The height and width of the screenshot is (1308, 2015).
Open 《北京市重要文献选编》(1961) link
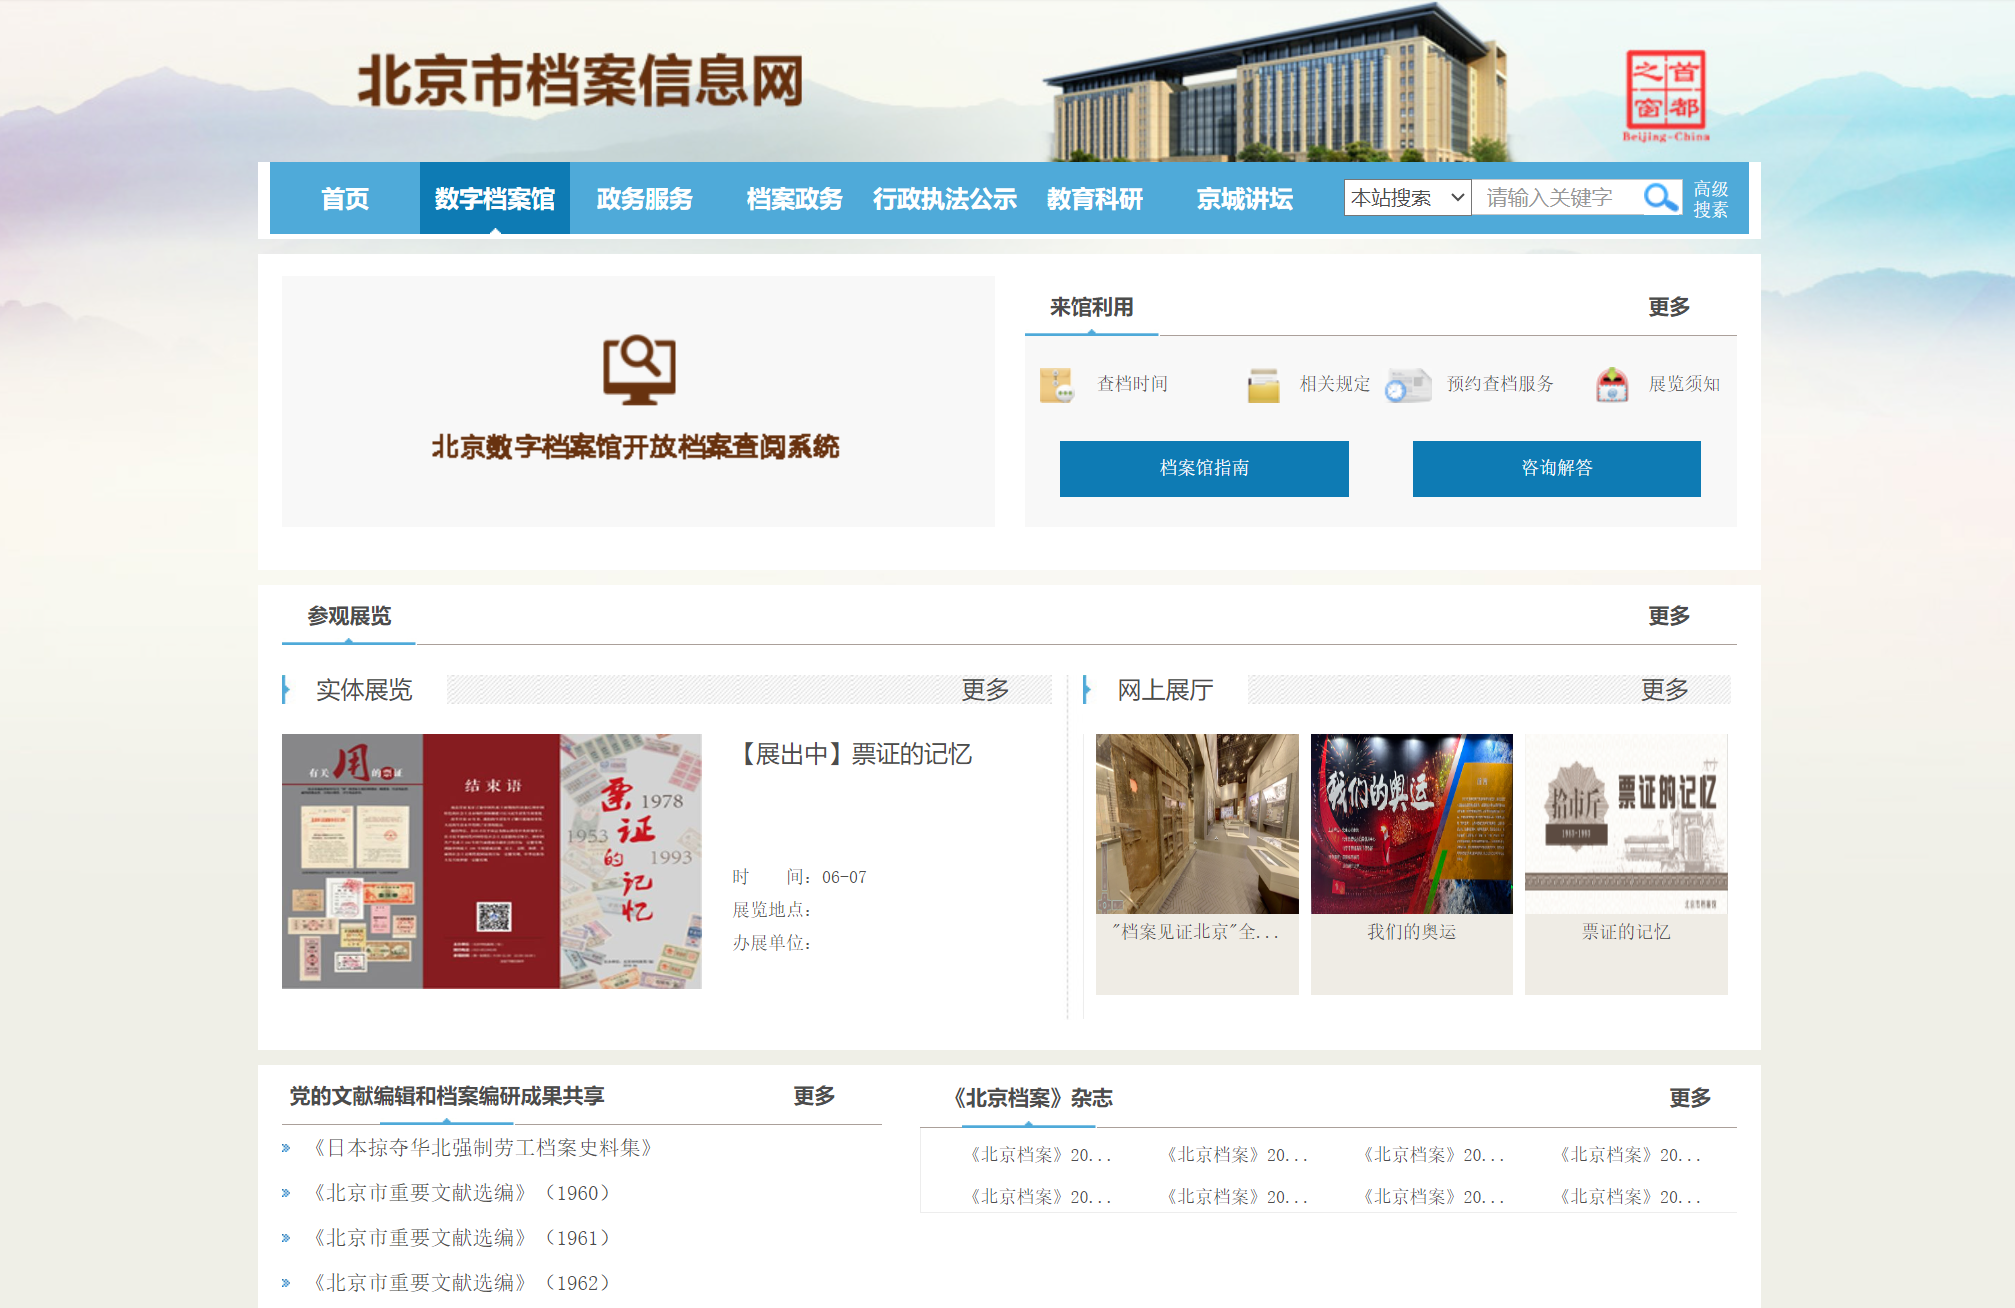tap(461, 1238)
